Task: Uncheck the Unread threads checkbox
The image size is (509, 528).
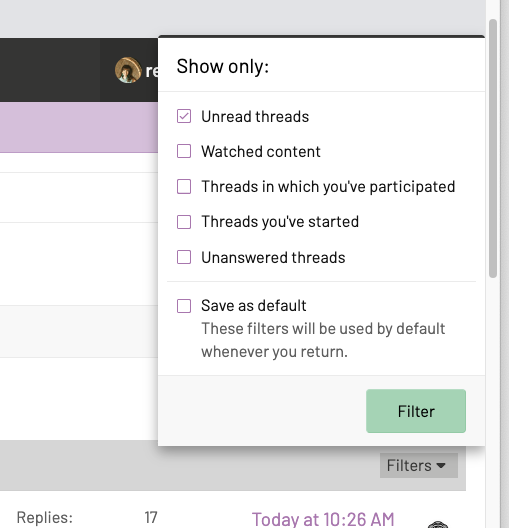Action: click(x=184, y=116)
